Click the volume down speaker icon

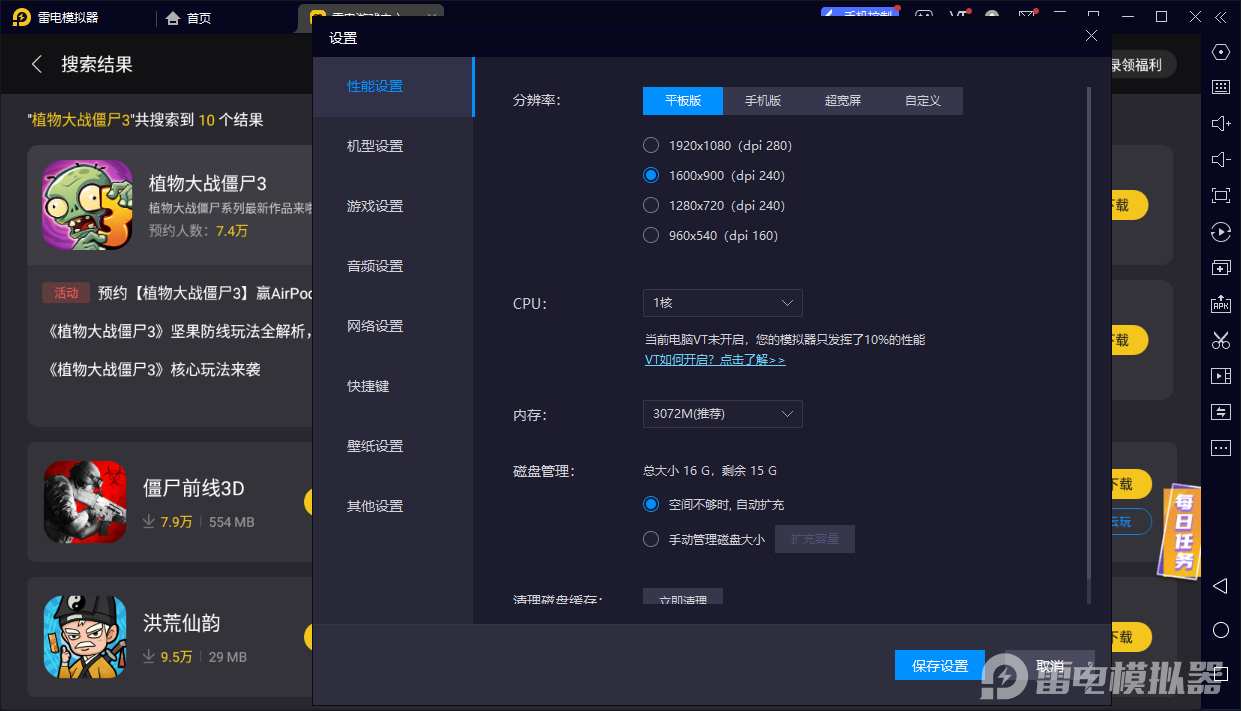(x=1220, y=160)
